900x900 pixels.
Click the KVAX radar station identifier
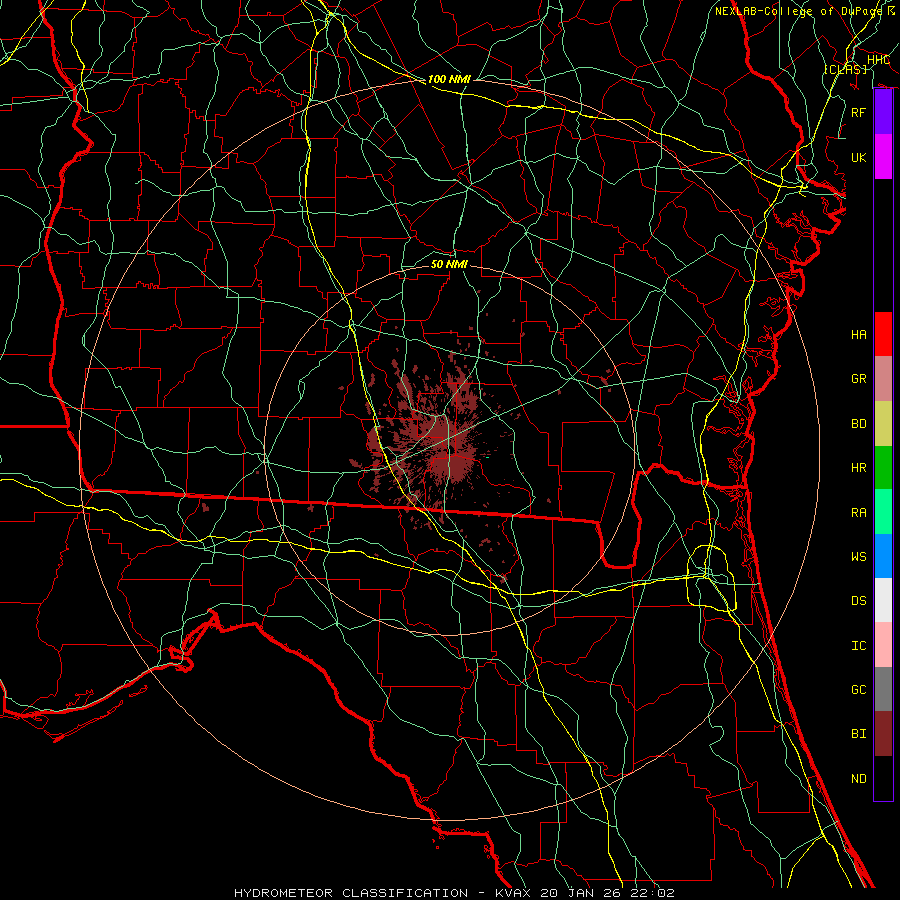[514, 893]
